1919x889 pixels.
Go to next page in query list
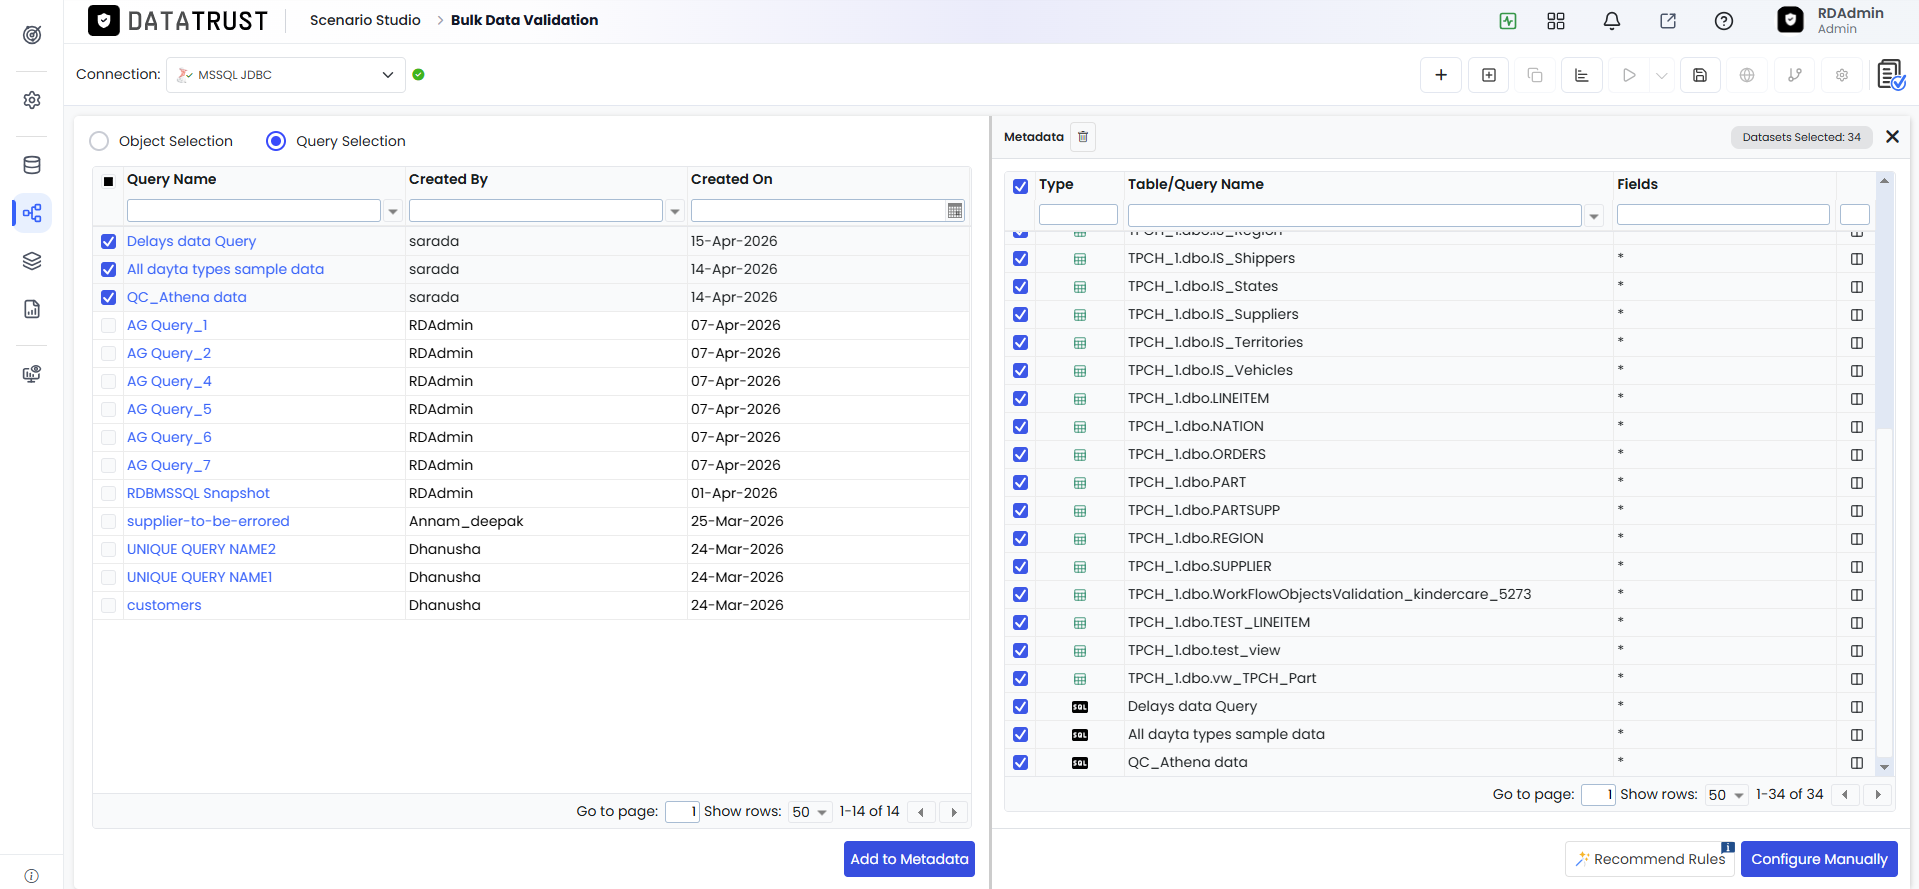(954, 812)
